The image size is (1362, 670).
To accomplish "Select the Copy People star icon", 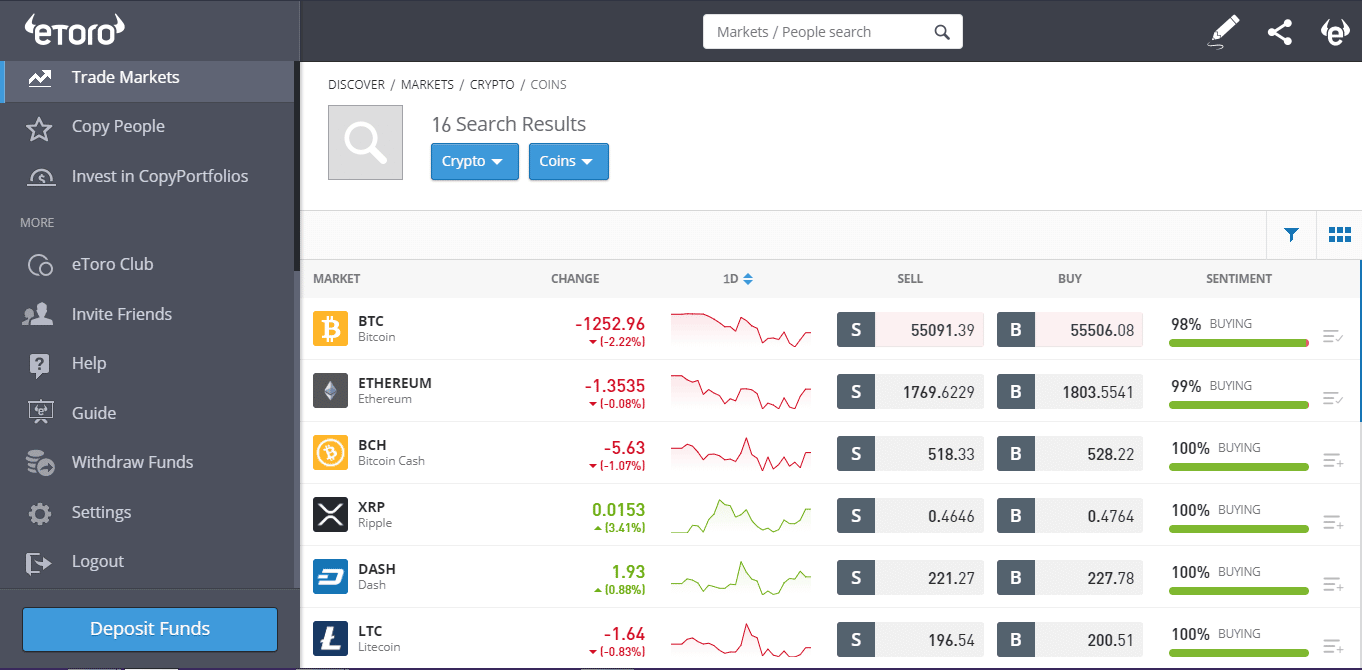I will (x=39, y=126).
